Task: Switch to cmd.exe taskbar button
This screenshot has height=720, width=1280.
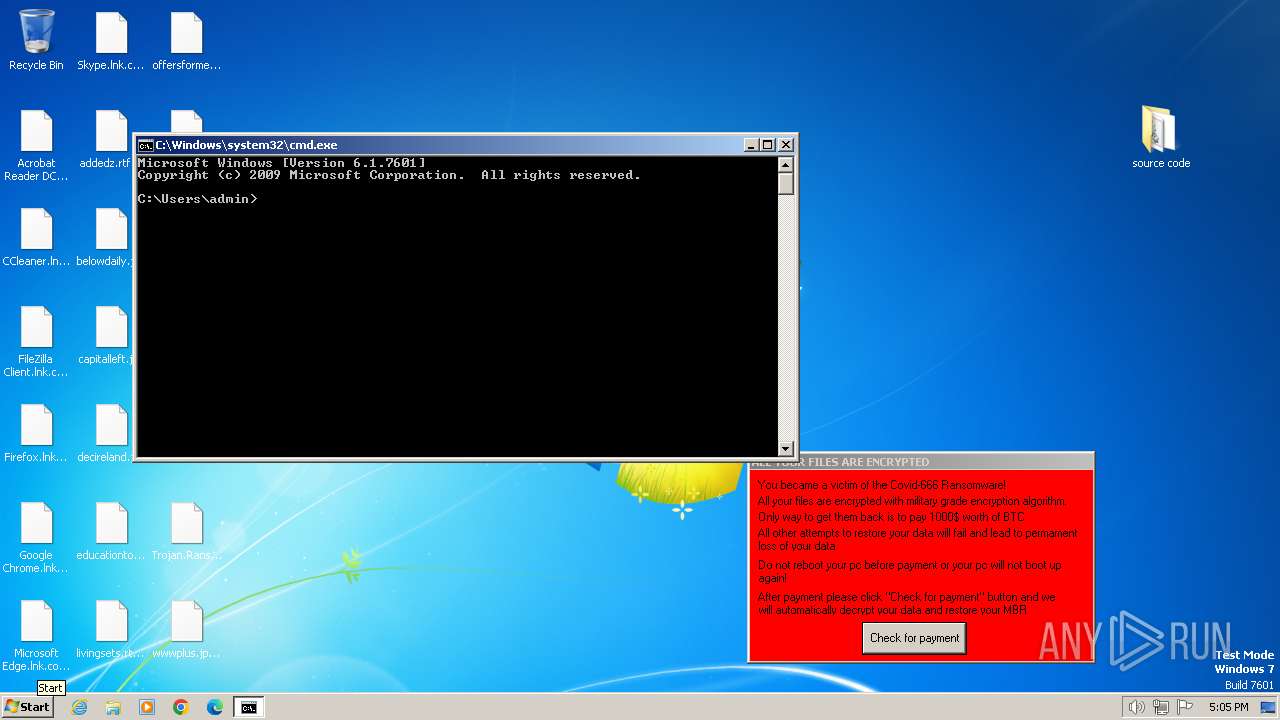Action: click(248, 707)
